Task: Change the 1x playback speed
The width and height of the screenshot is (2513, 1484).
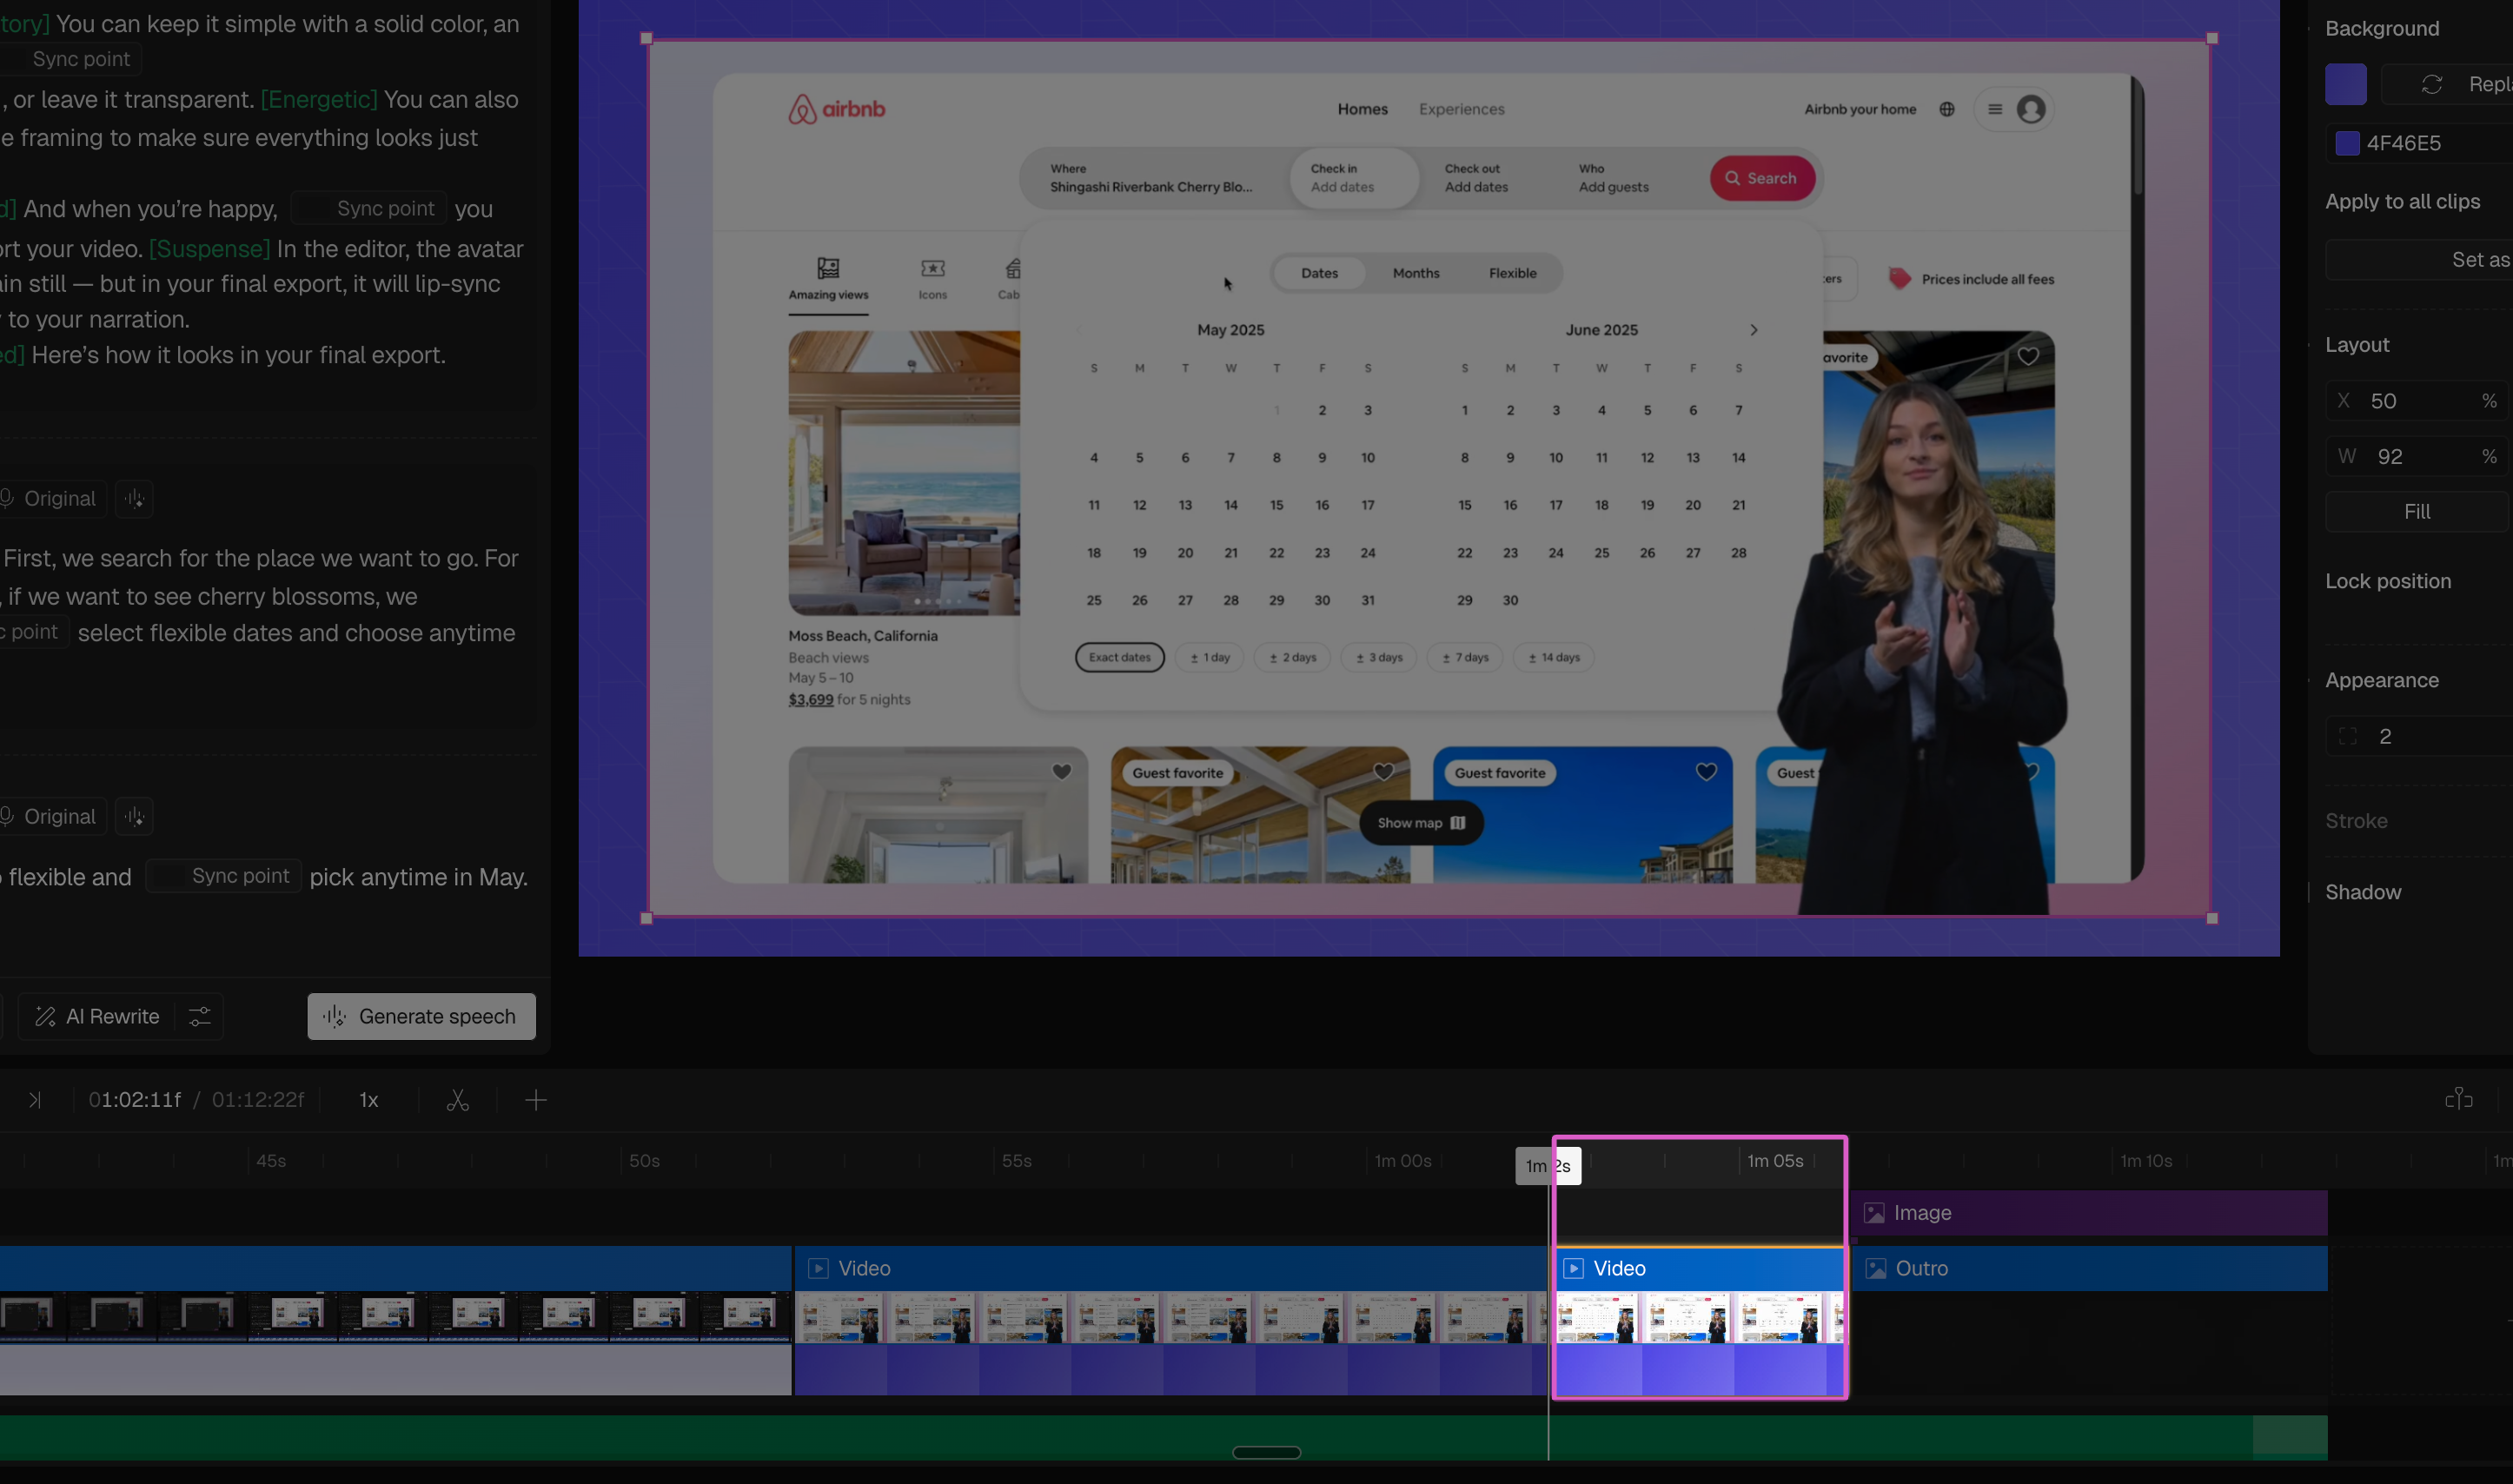Action: point(369,1100)
